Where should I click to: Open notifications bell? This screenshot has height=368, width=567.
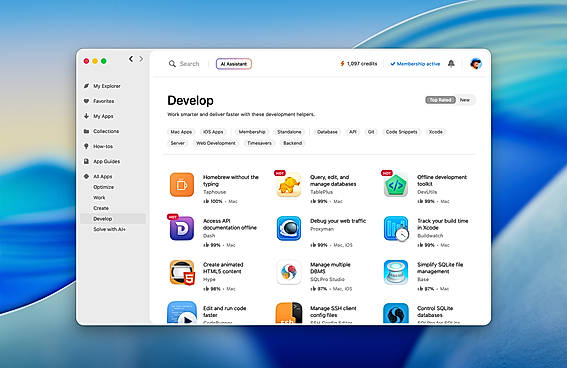point(451,64)
